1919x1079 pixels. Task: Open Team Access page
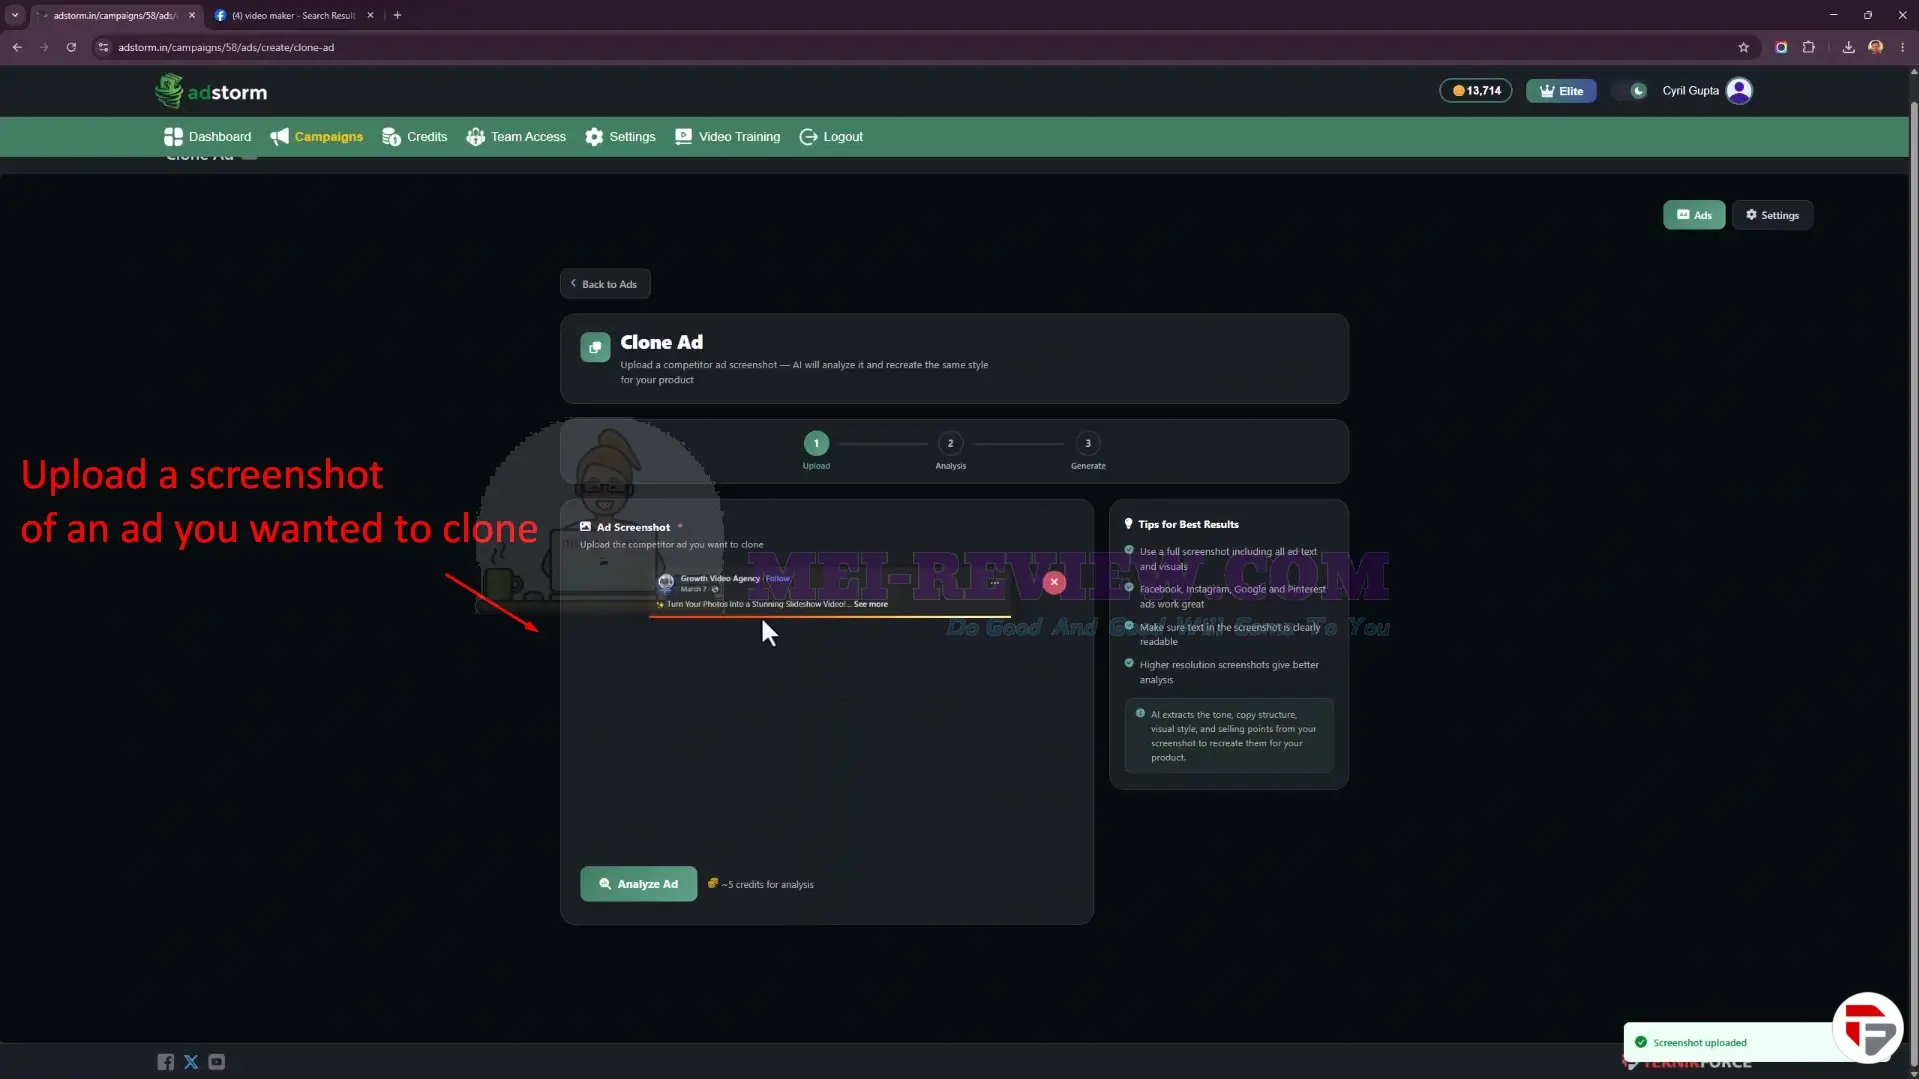click(x=516, y=137)
